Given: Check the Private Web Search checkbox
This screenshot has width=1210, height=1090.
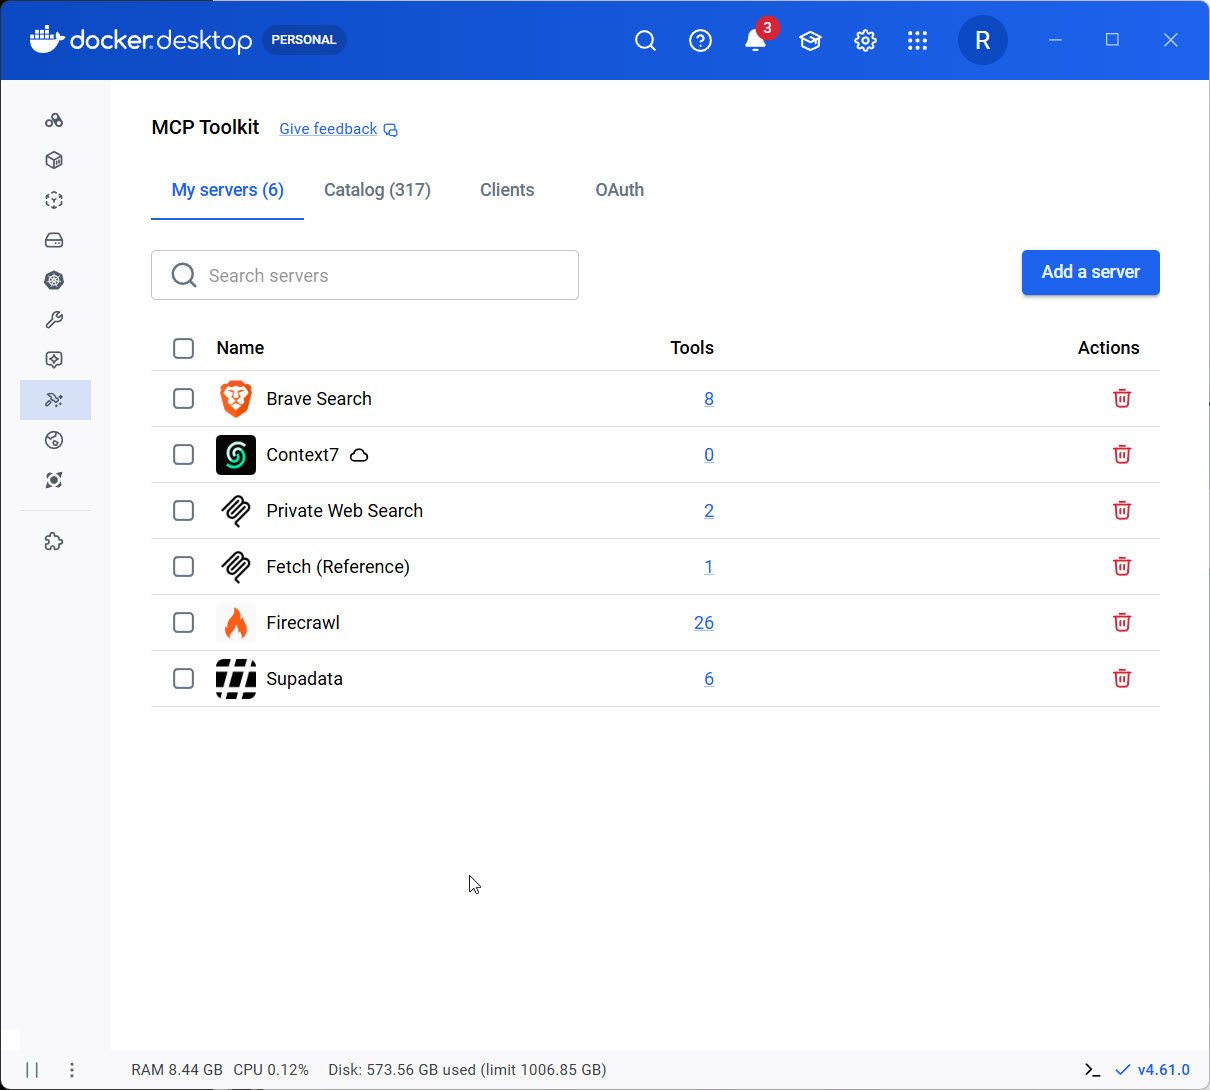Looking at the screenshot, I should click(183, 510).
